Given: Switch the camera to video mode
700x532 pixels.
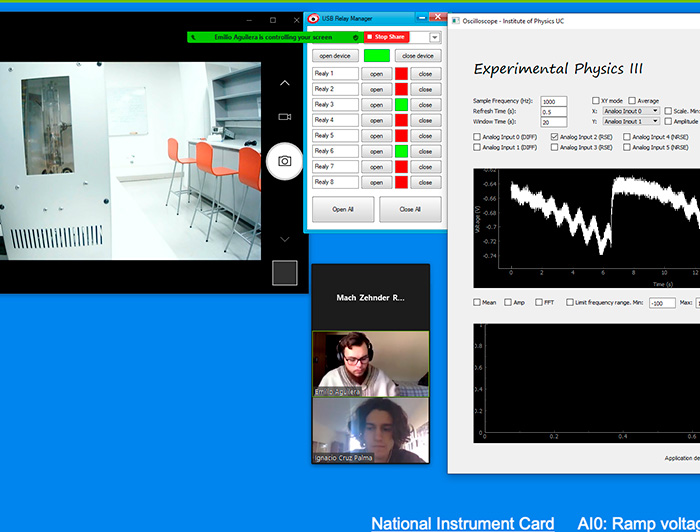Looking at the screenshot, I should coord(285,117).
